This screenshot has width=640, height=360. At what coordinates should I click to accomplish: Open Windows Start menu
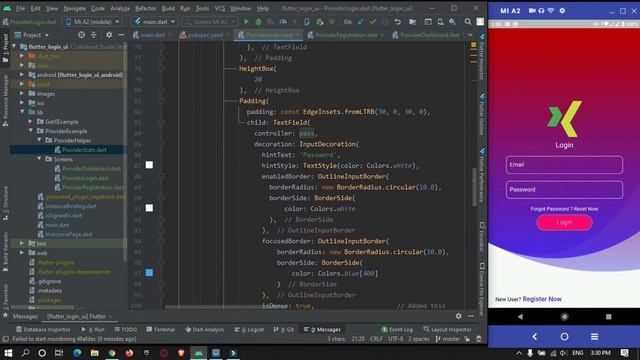(x=8, y=353)
